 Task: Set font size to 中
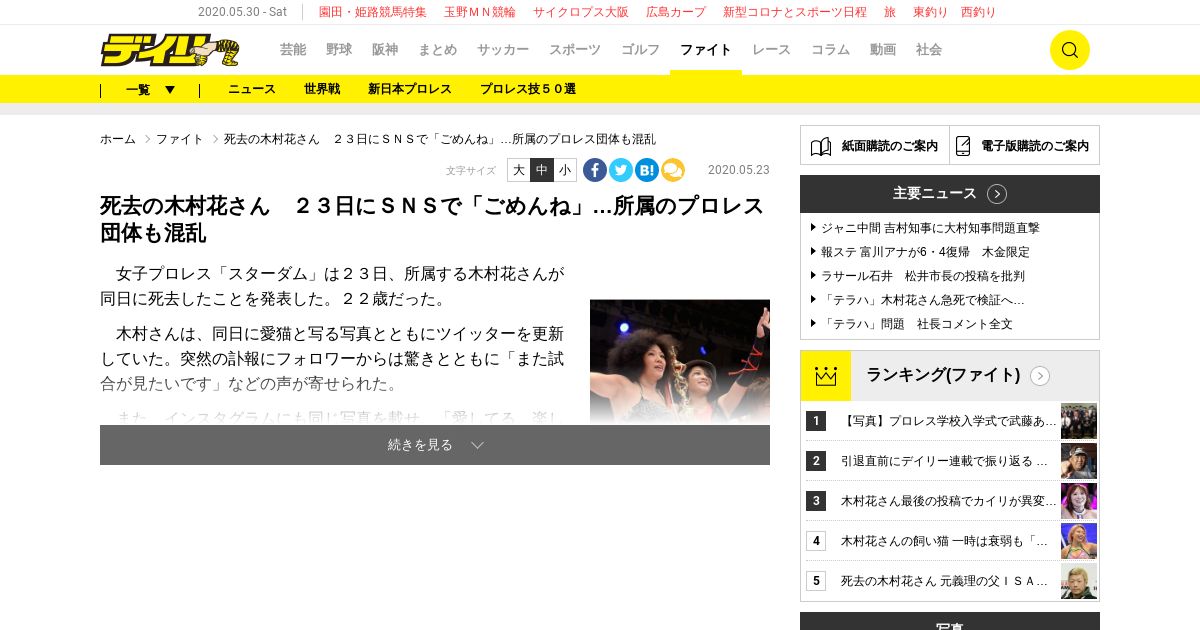click(541, 170)
